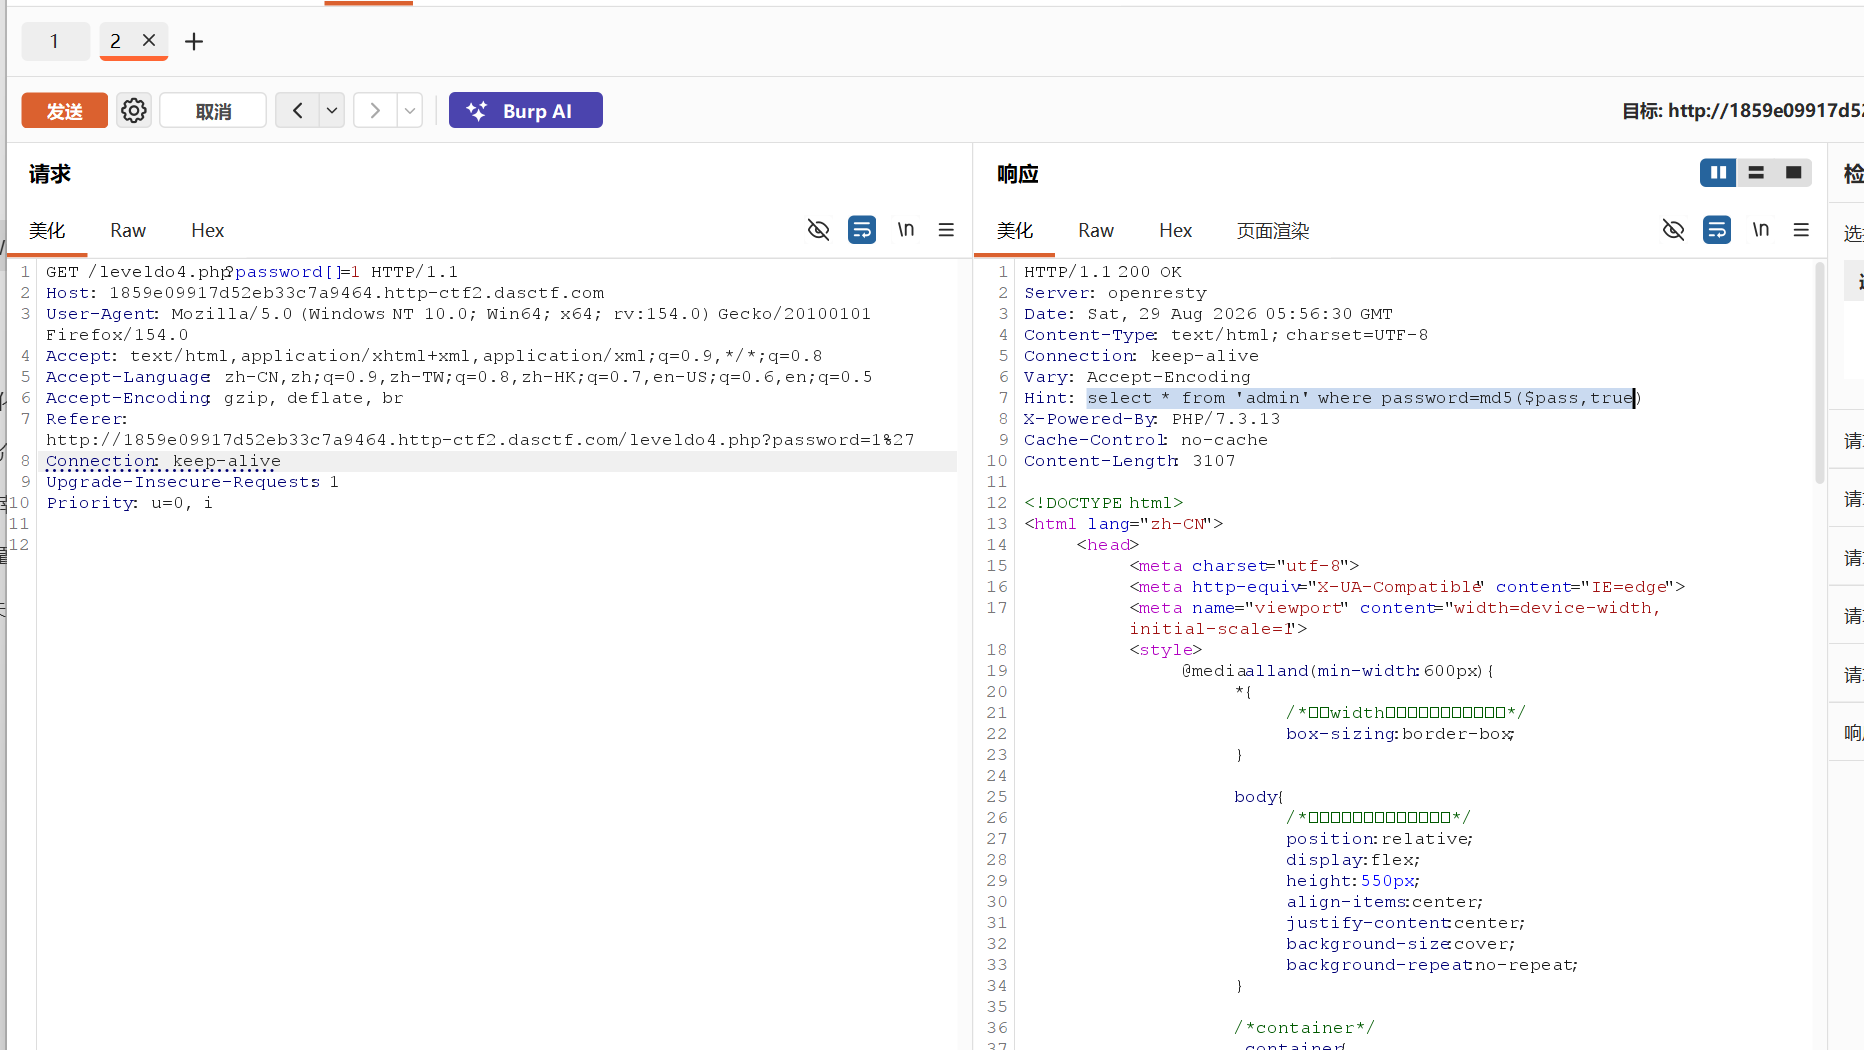
Task: Click the Host header line in request
Action: (325, 293)
